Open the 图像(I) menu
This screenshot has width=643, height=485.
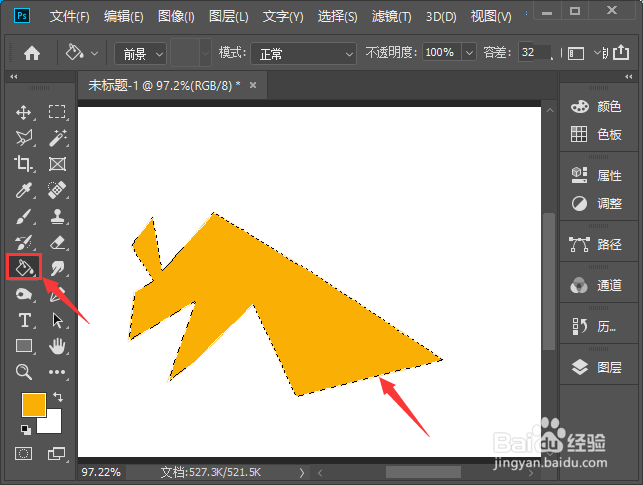pos(176,16)
